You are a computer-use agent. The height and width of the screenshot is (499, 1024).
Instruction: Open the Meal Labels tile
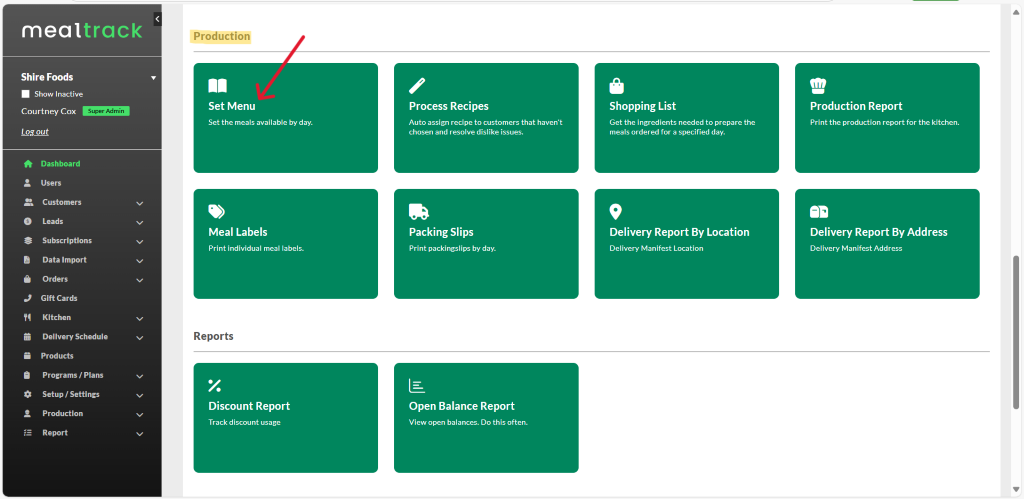[x=285, y=244]
